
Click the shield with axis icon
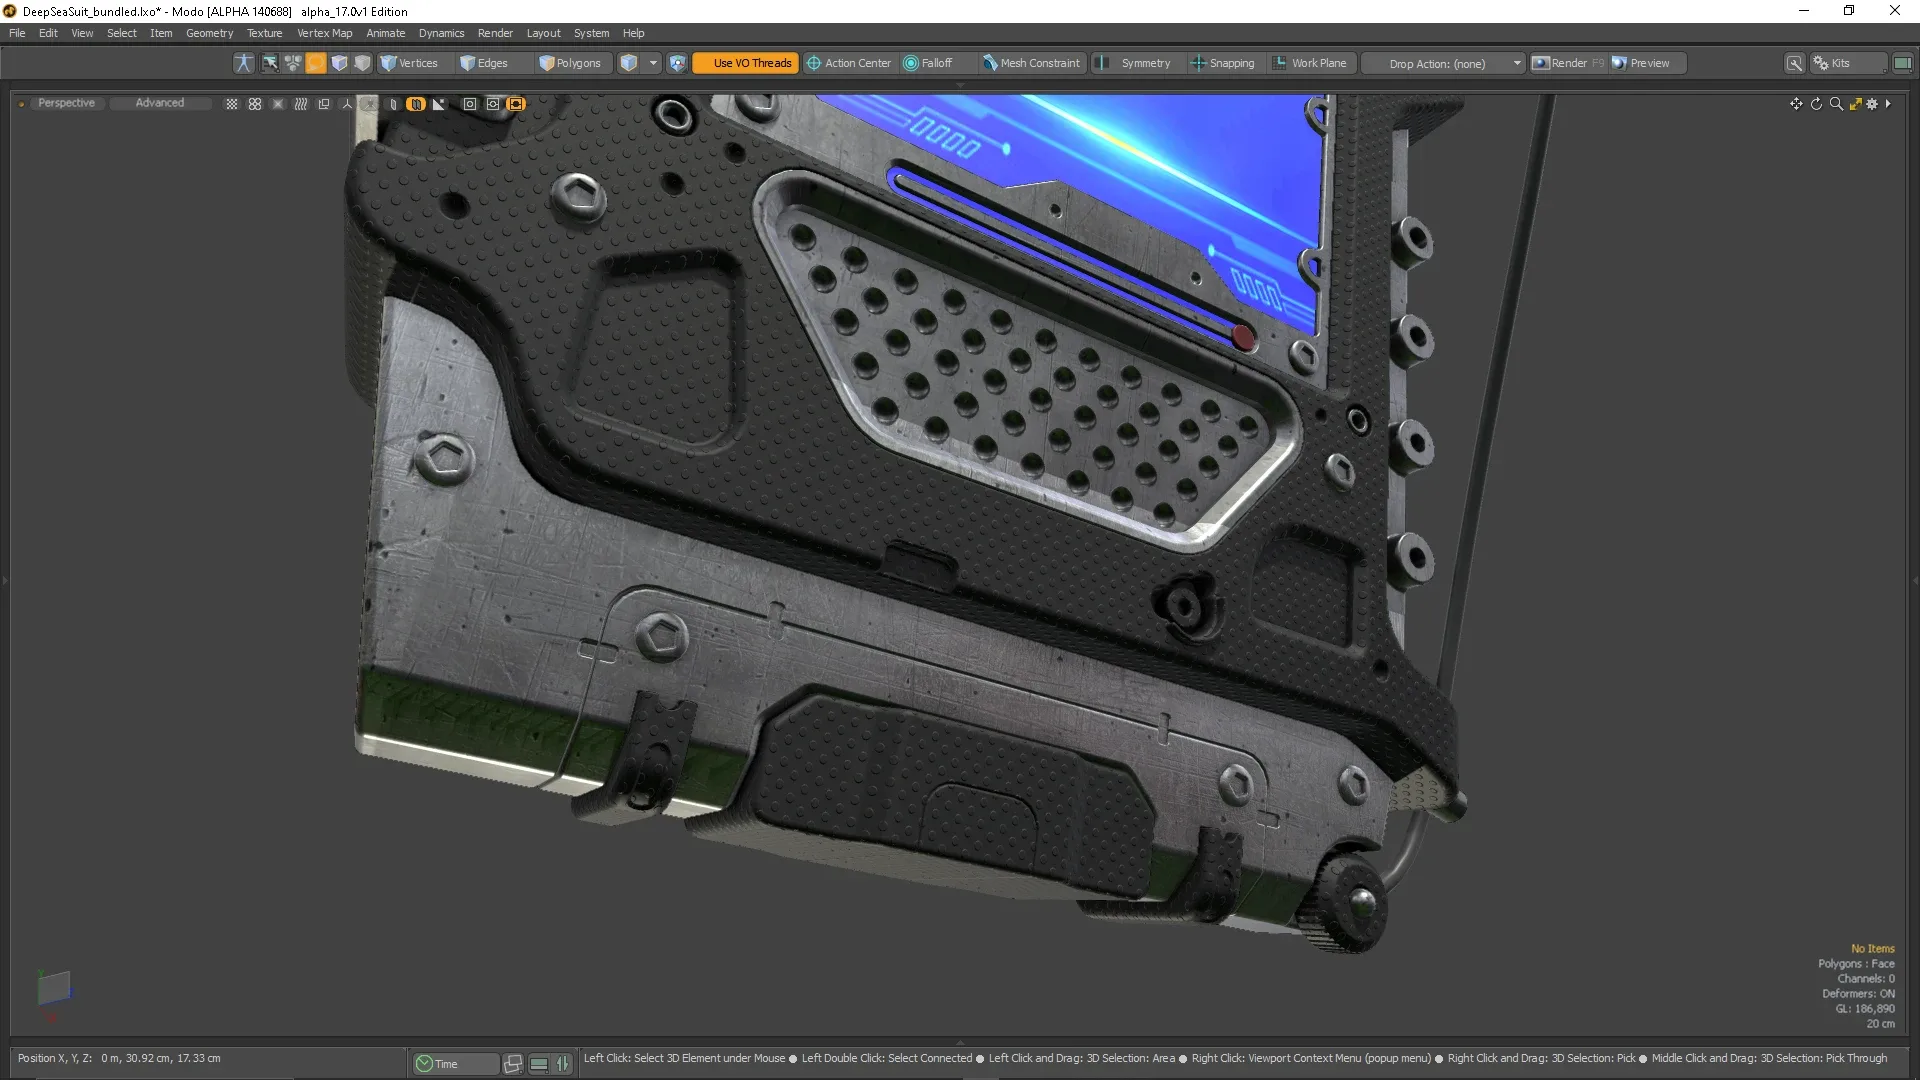point(677,63)
